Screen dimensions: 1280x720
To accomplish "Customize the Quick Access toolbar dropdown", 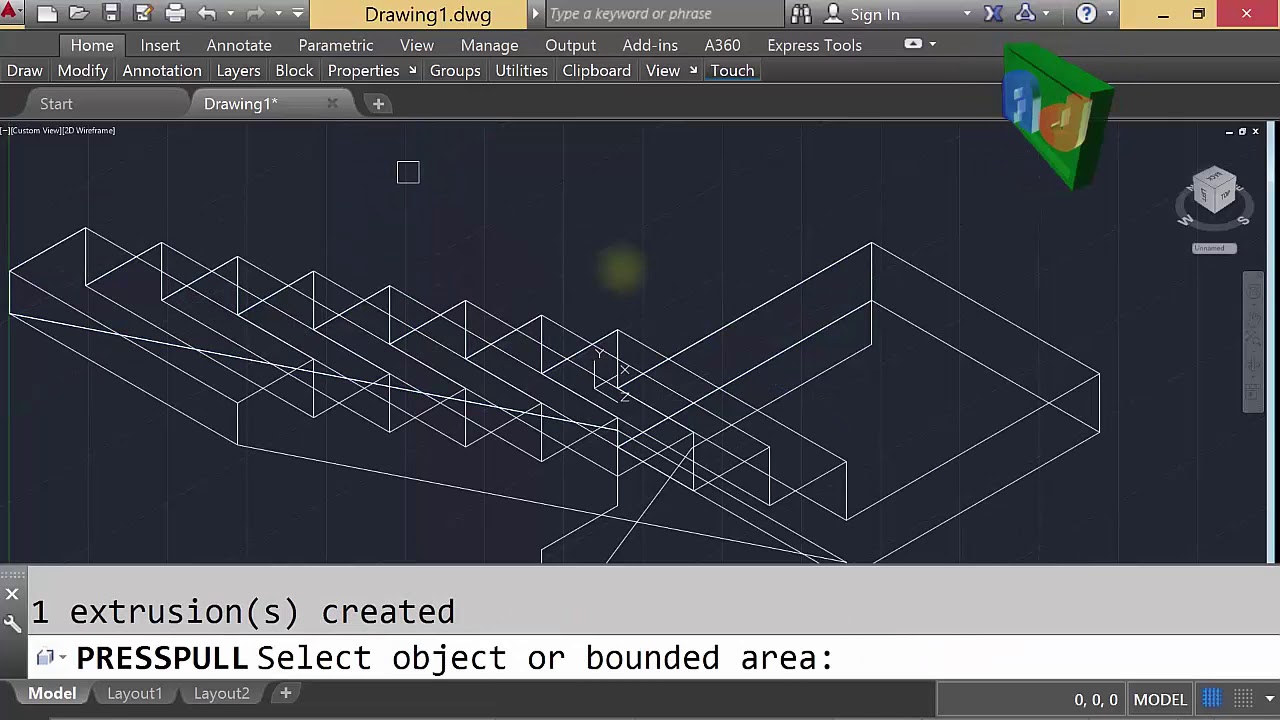I will 297,14.
